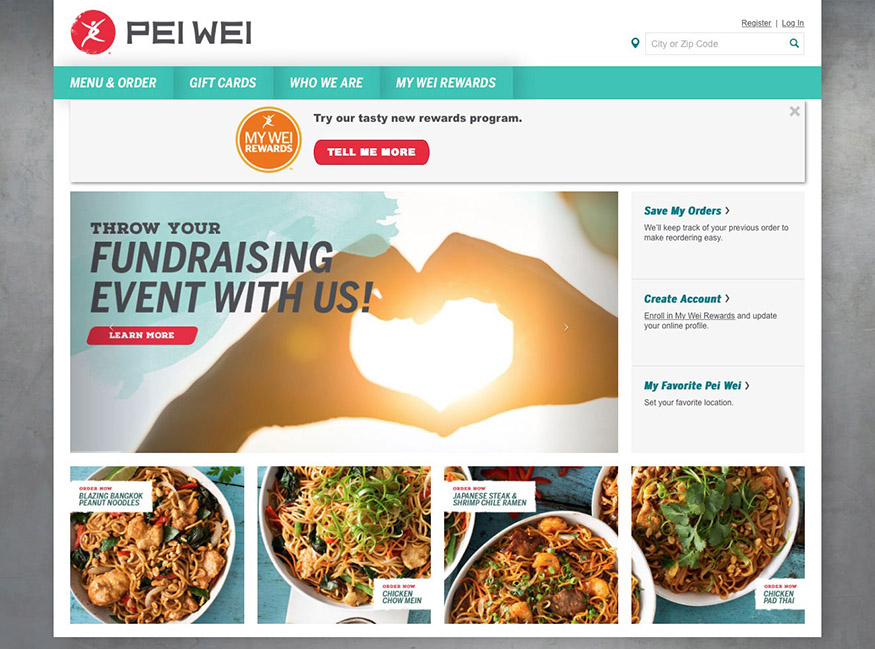Go to previous carousel slide arrow
This screenshot has width=875, height=649.
pyautogui.click(x=111, y=327)
